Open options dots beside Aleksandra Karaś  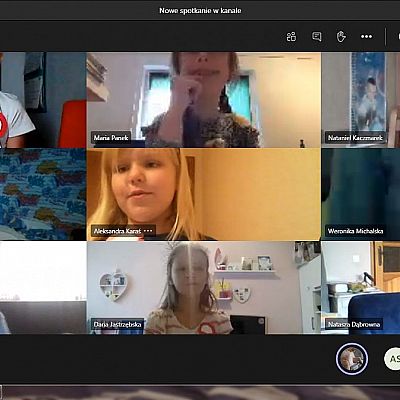(x=148, y=231)
